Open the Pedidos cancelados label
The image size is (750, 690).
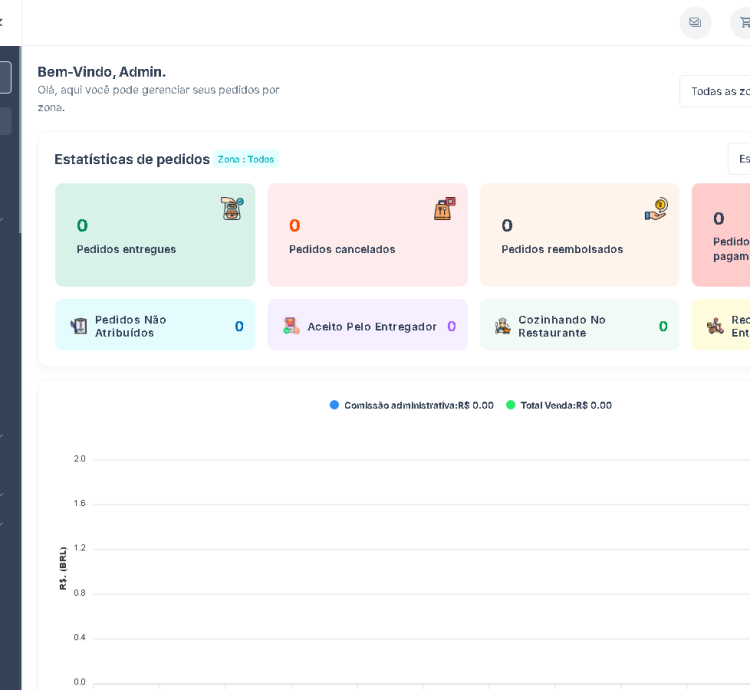click(x=342, y=249)
